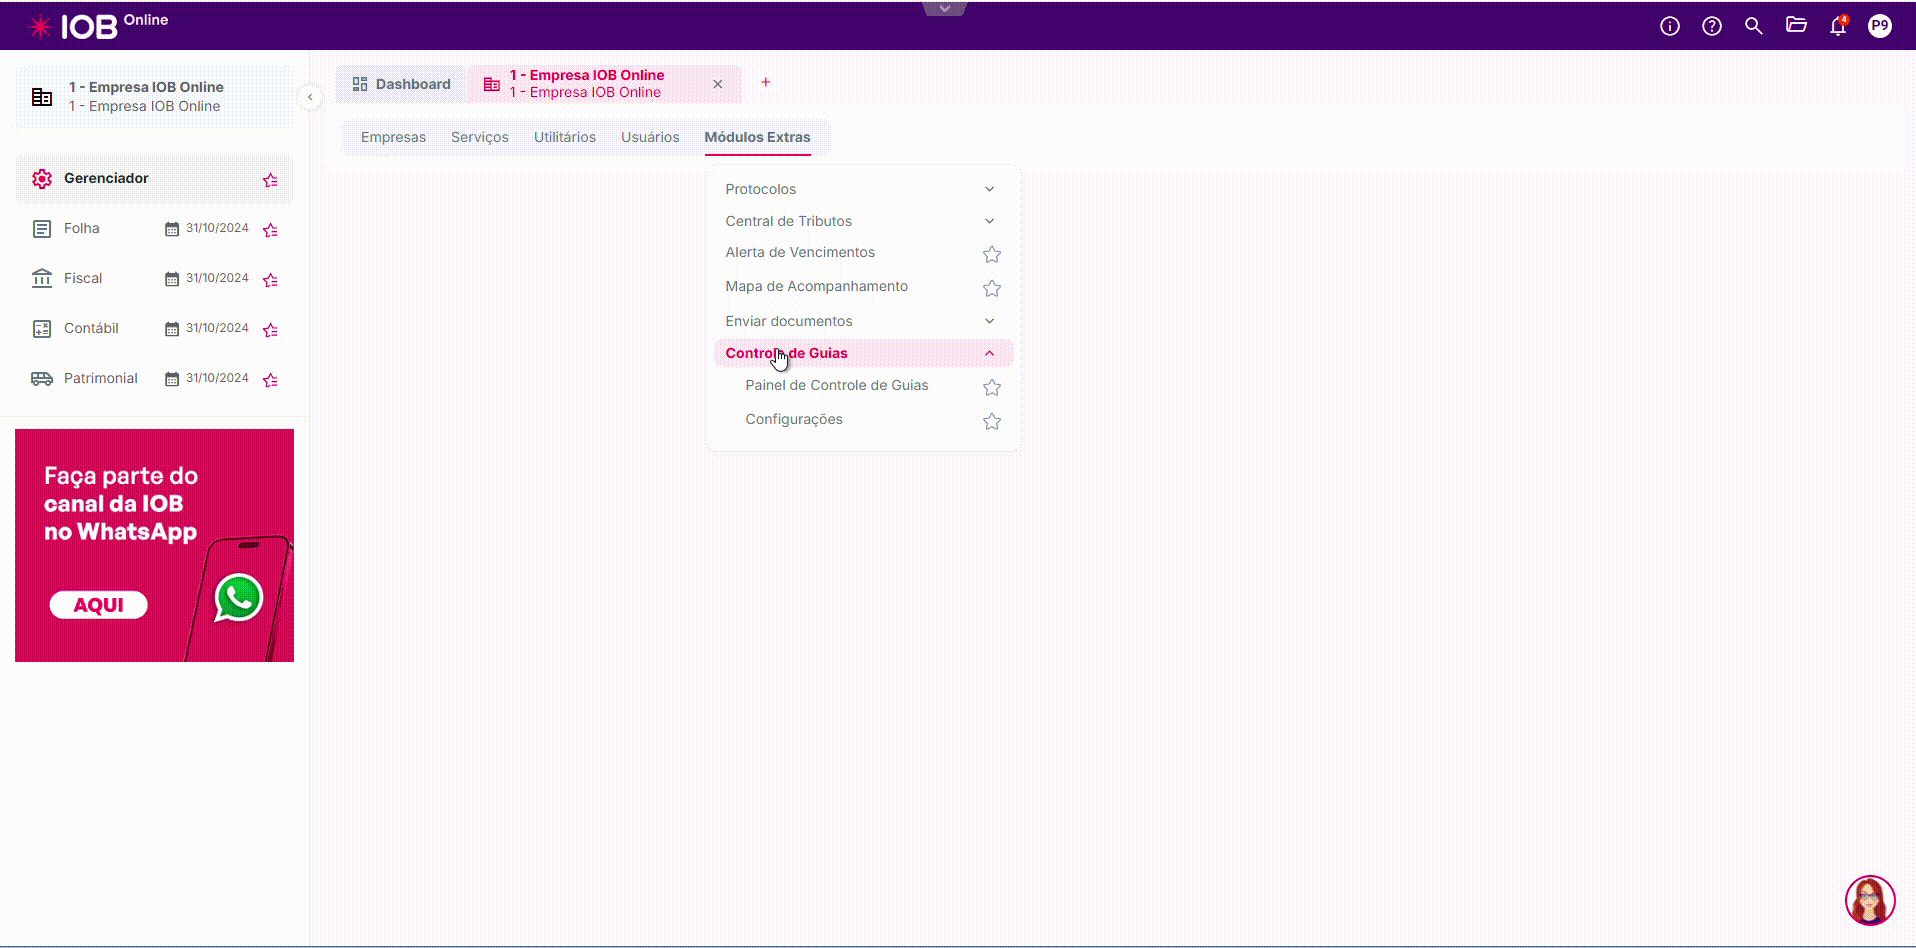Star the Painel de Controle de Guias

(x=991, y=387)
